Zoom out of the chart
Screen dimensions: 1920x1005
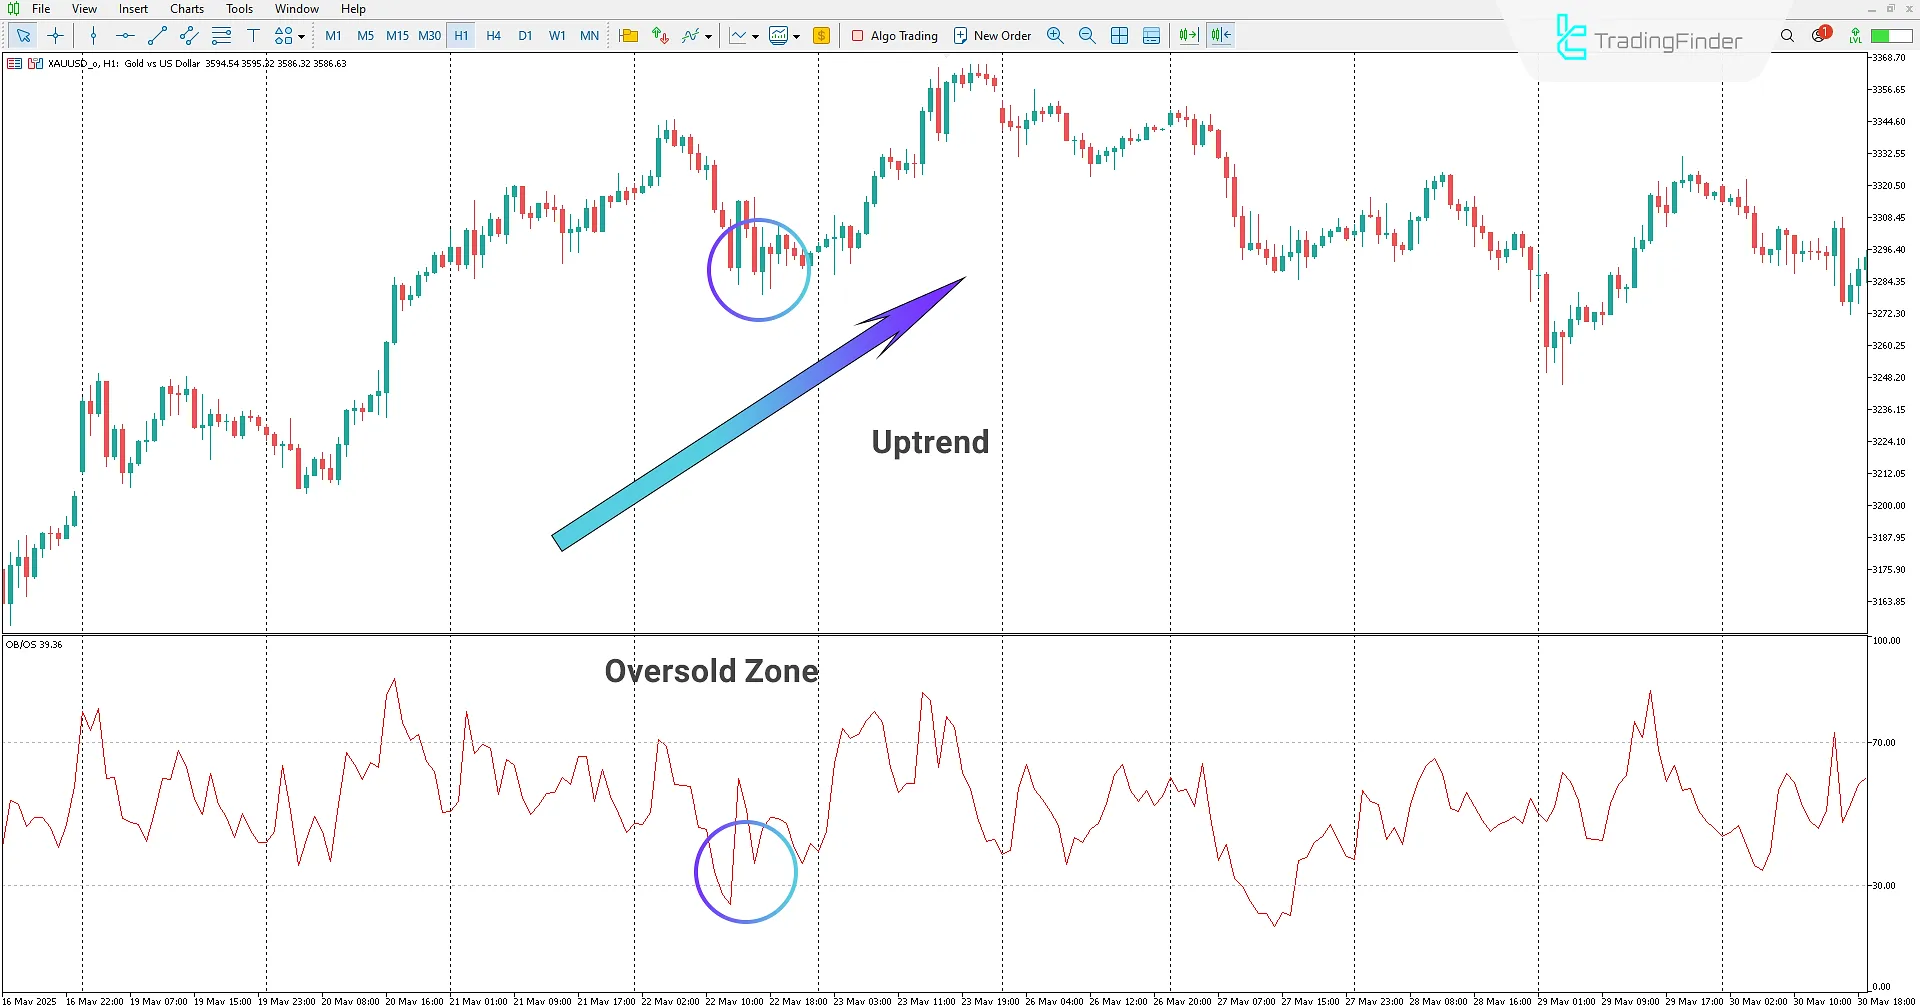tap(1087, 36)
